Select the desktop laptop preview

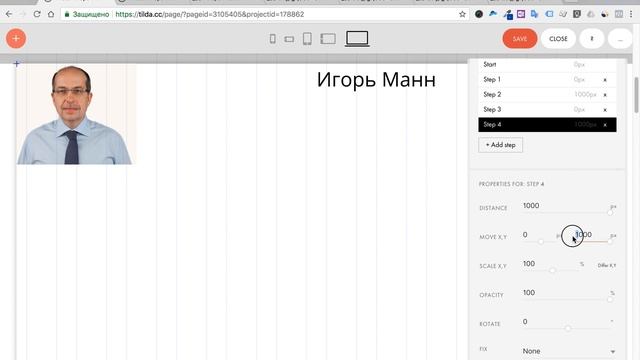pyautogui.click(x=357, y=39)
